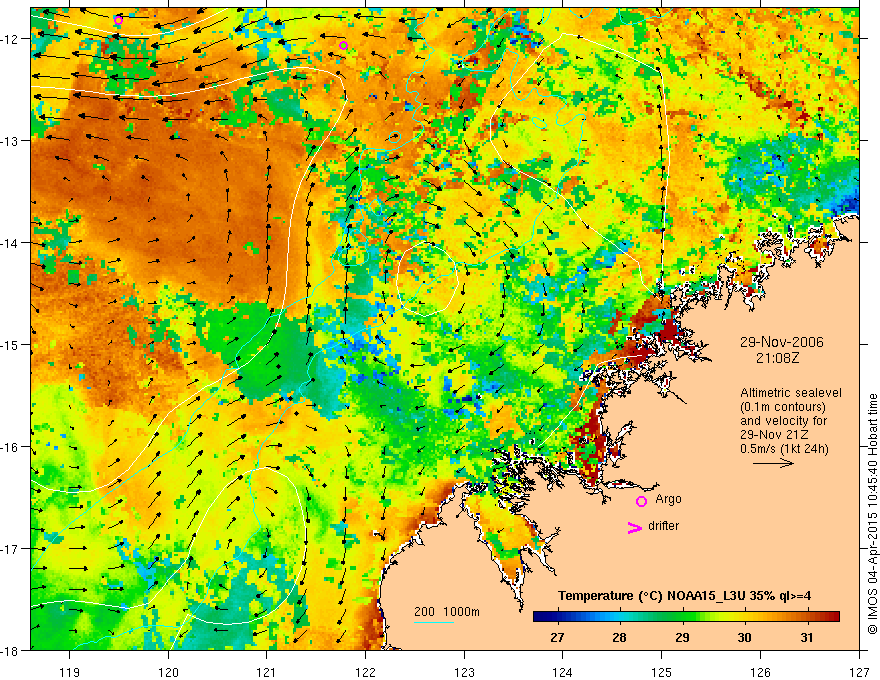Screen dimensions: 880x680
Task: Click the "(0.1m contours)" text
Action: pyautogui.click(x=783, y=407)
